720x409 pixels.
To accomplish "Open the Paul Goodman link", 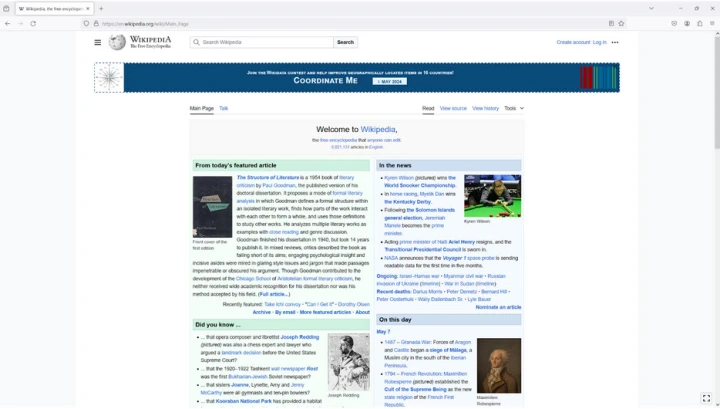I will click(279, 185).
